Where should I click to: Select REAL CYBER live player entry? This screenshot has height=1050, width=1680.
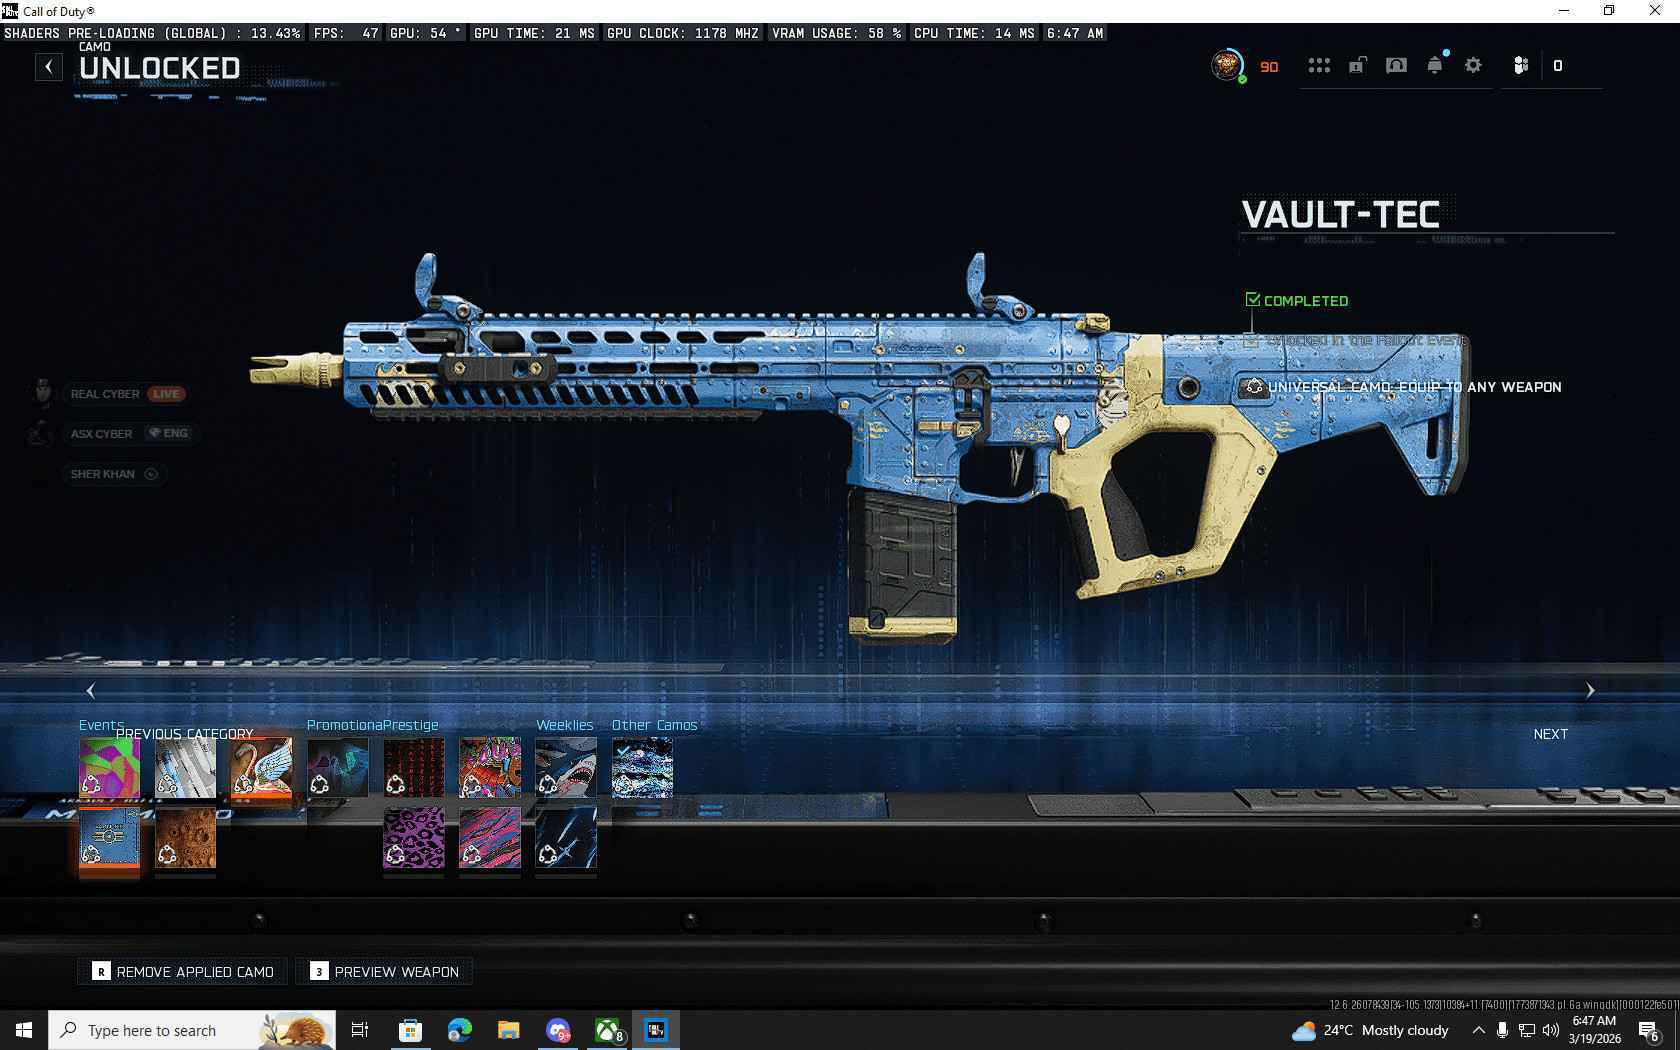coord(126,394)
